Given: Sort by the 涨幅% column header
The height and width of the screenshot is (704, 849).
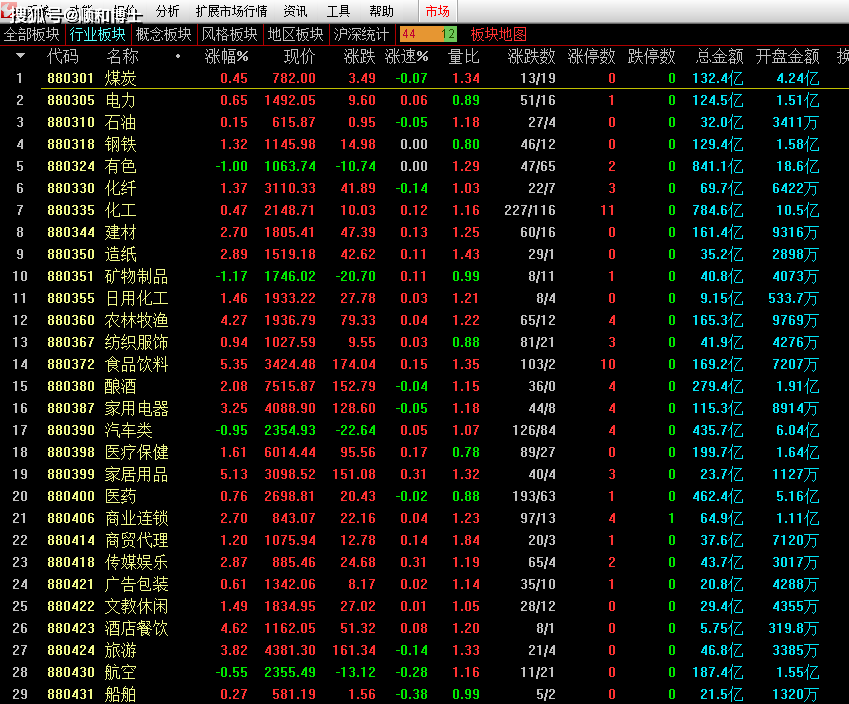Looking at the screenshot, I should coord(226,56).
